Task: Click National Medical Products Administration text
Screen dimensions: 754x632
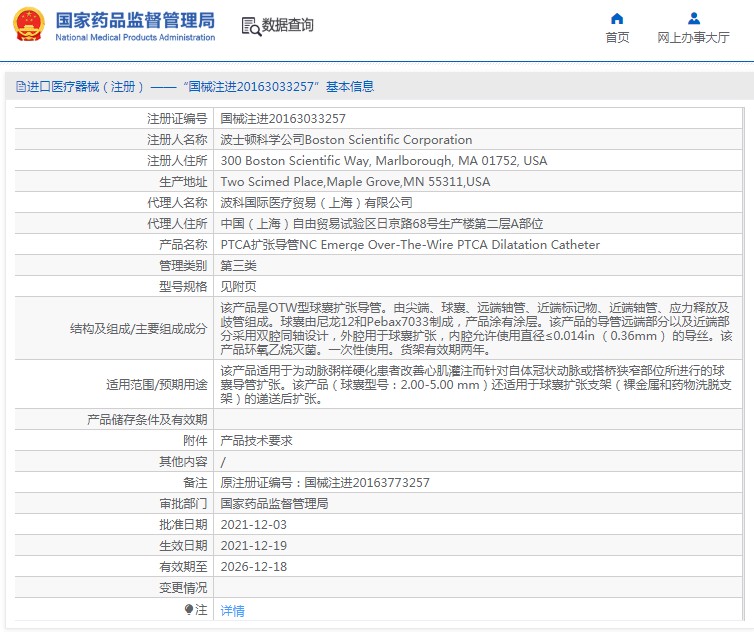Action: (135, 38)
